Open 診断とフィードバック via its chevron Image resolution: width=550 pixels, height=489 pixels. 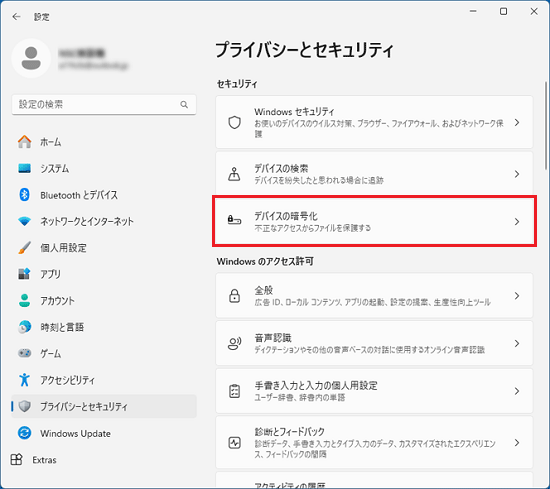[x=517, y=443]
